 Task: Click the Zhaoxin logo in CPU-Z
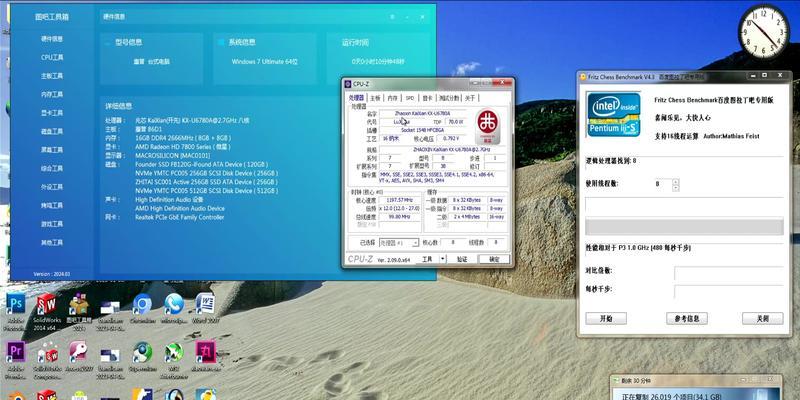tap(488, 127)
